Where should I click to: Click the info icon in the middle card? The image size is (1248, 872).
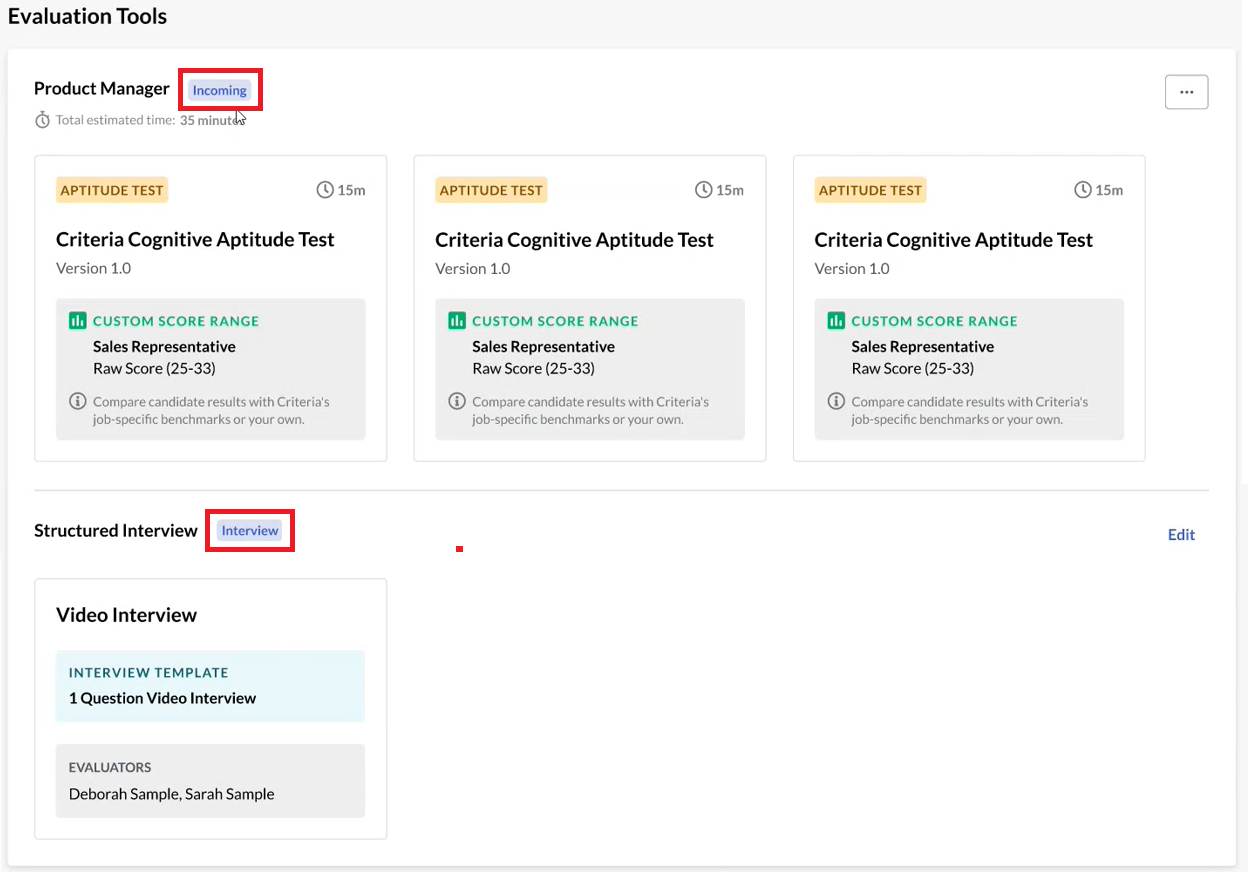pyautogui.click(x=456, y=401)
